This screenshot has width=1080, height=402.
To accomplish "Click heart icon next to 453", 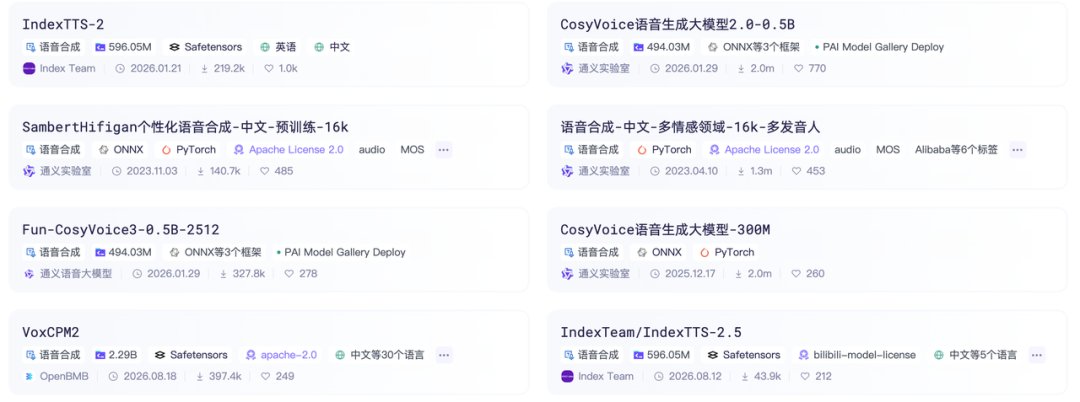I will (796, 171).
